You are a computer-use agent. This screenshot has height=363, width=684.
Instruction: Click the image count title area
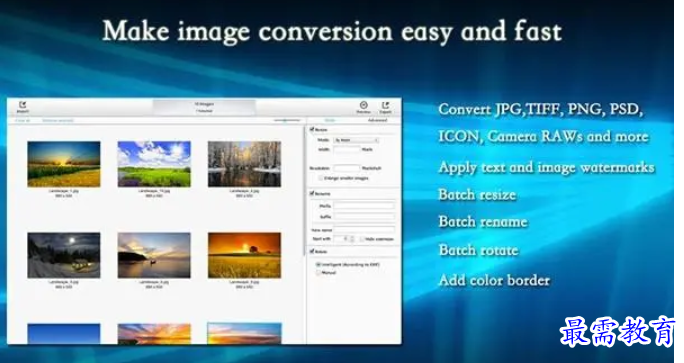point(204,107)
